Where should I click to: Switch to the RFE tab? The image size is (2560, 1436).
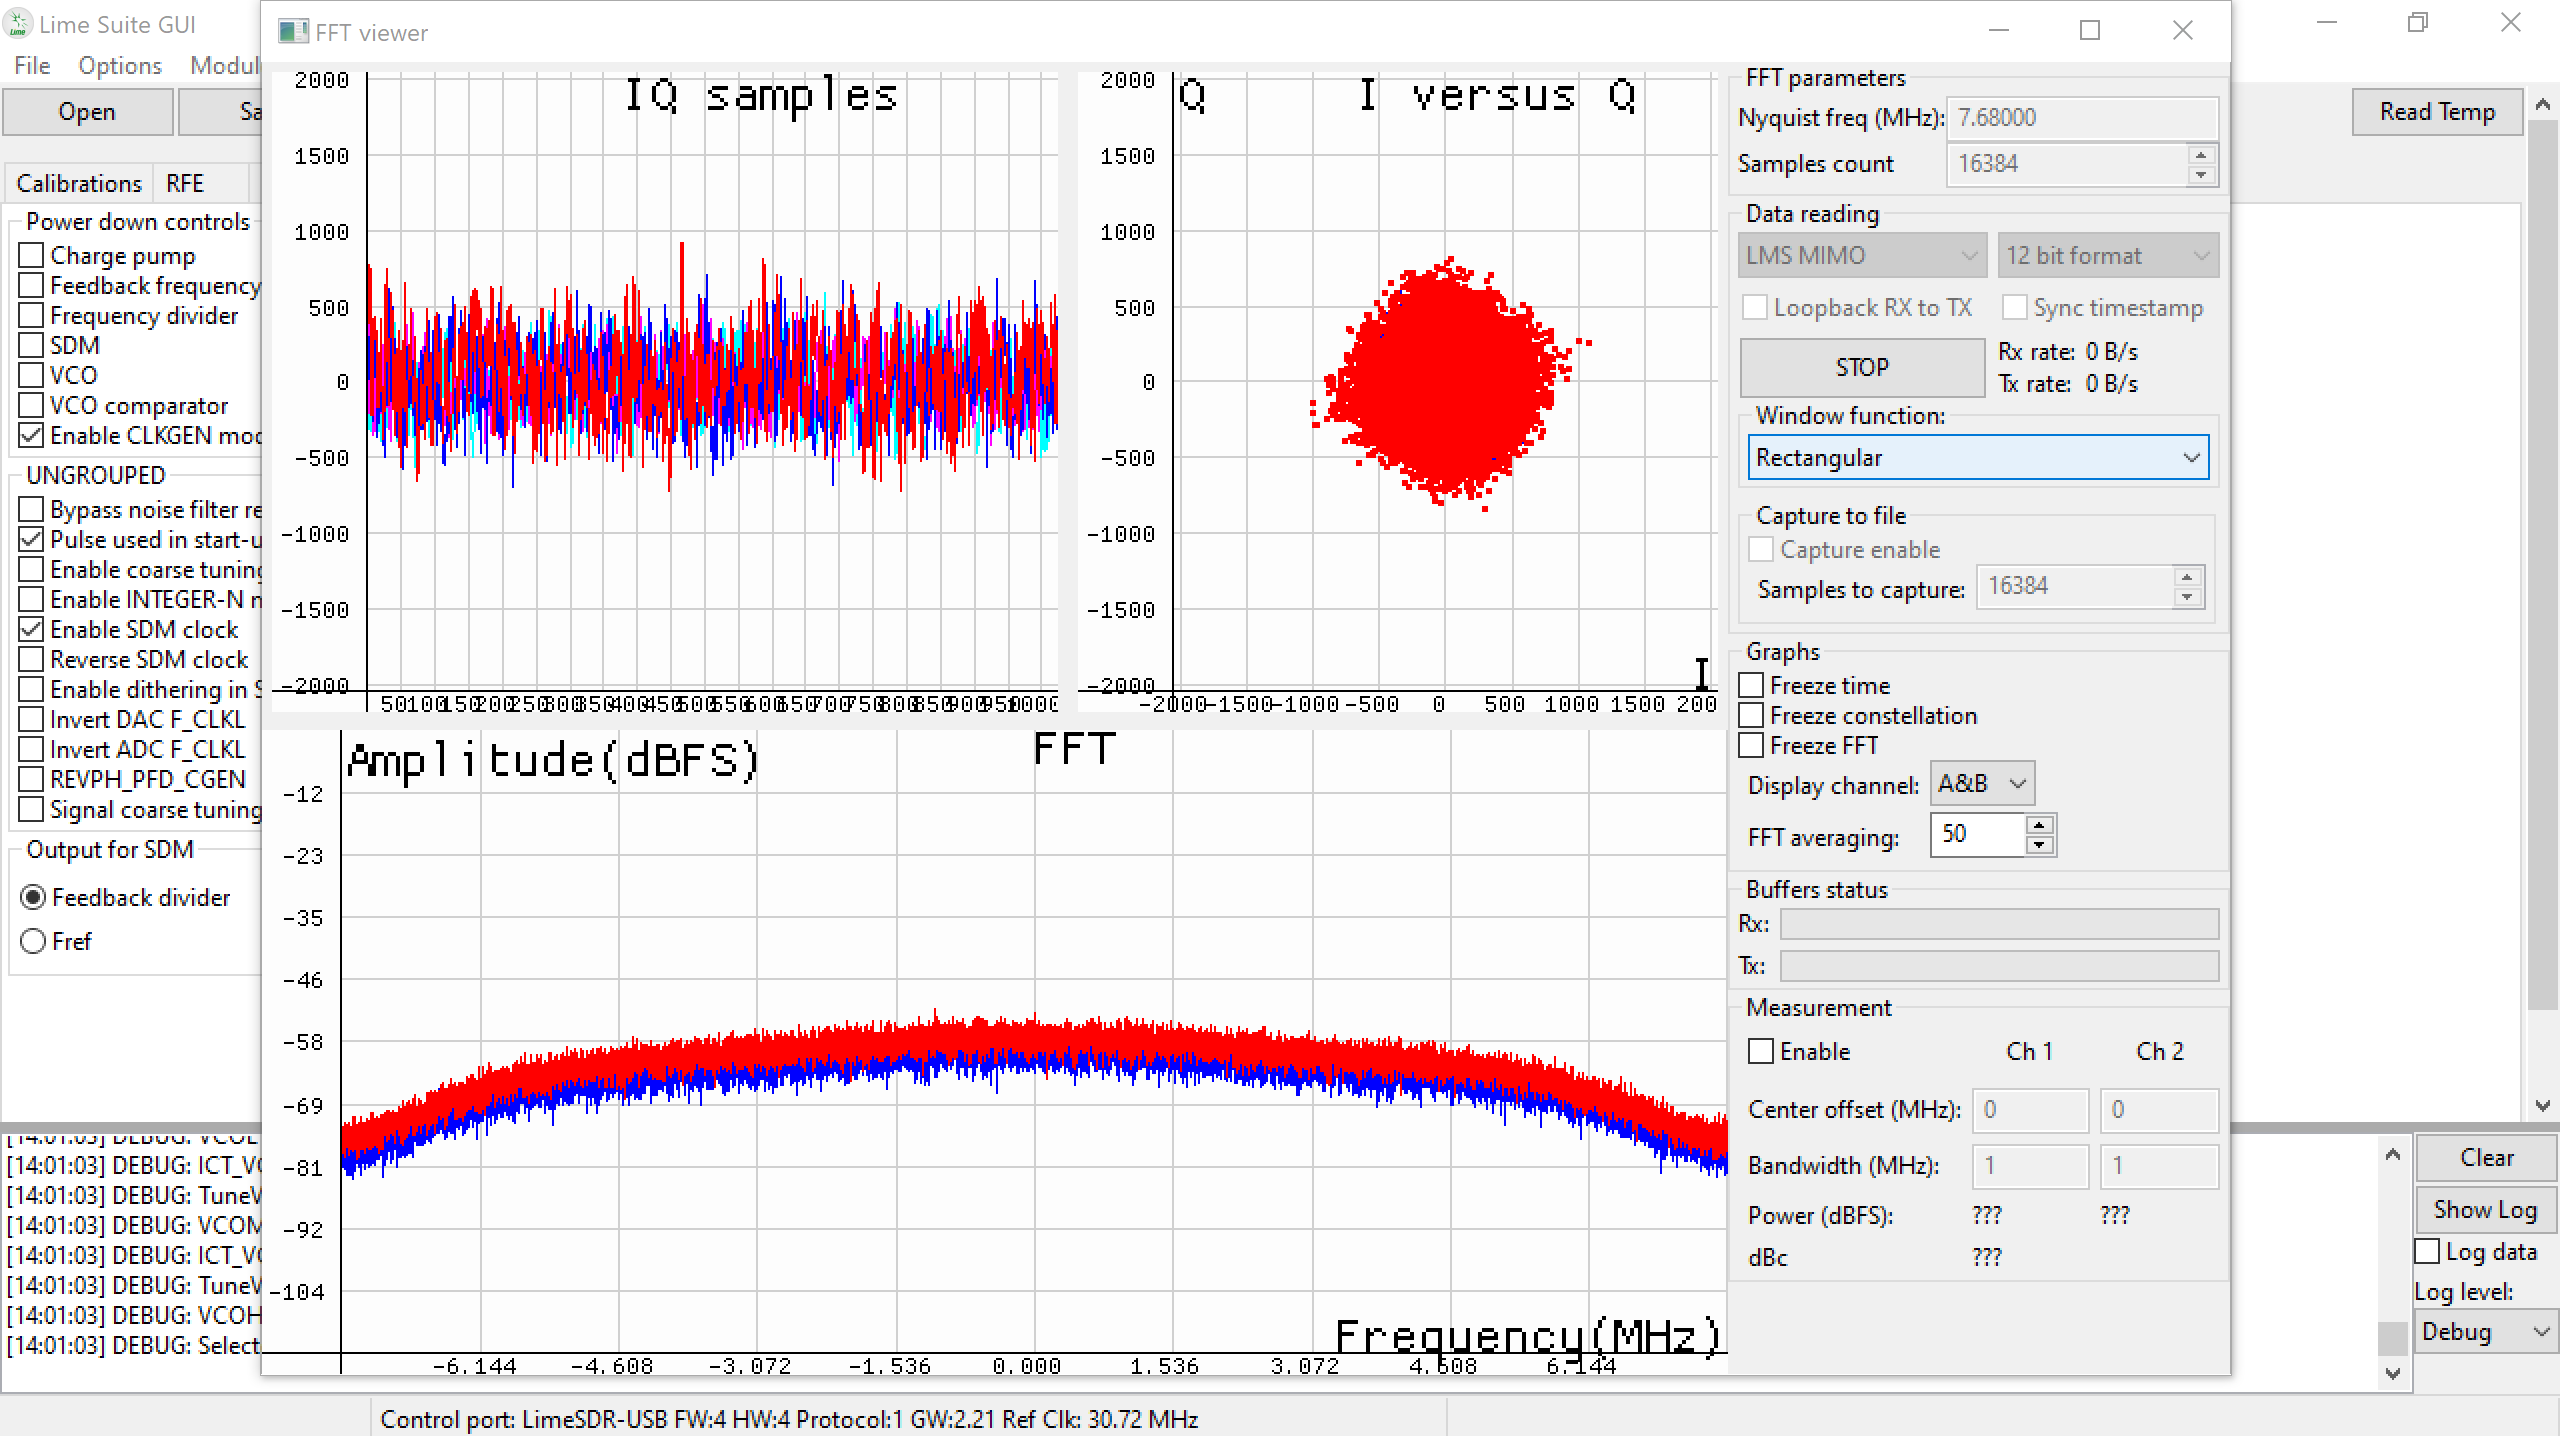[185, 184]
